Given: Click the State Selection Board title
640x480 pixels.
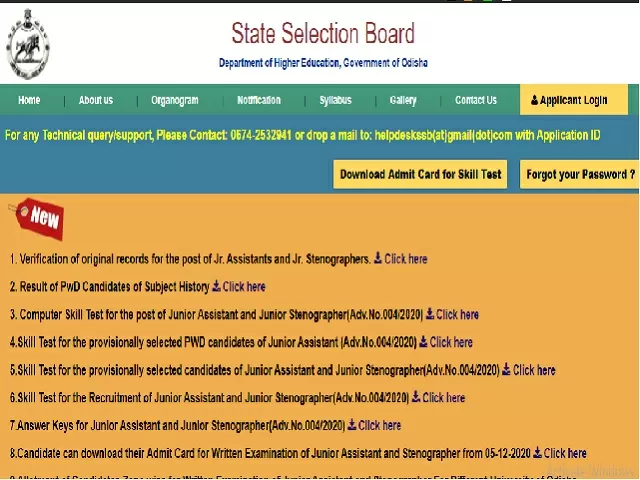Looking at the screenshot, I should [323, 33].
